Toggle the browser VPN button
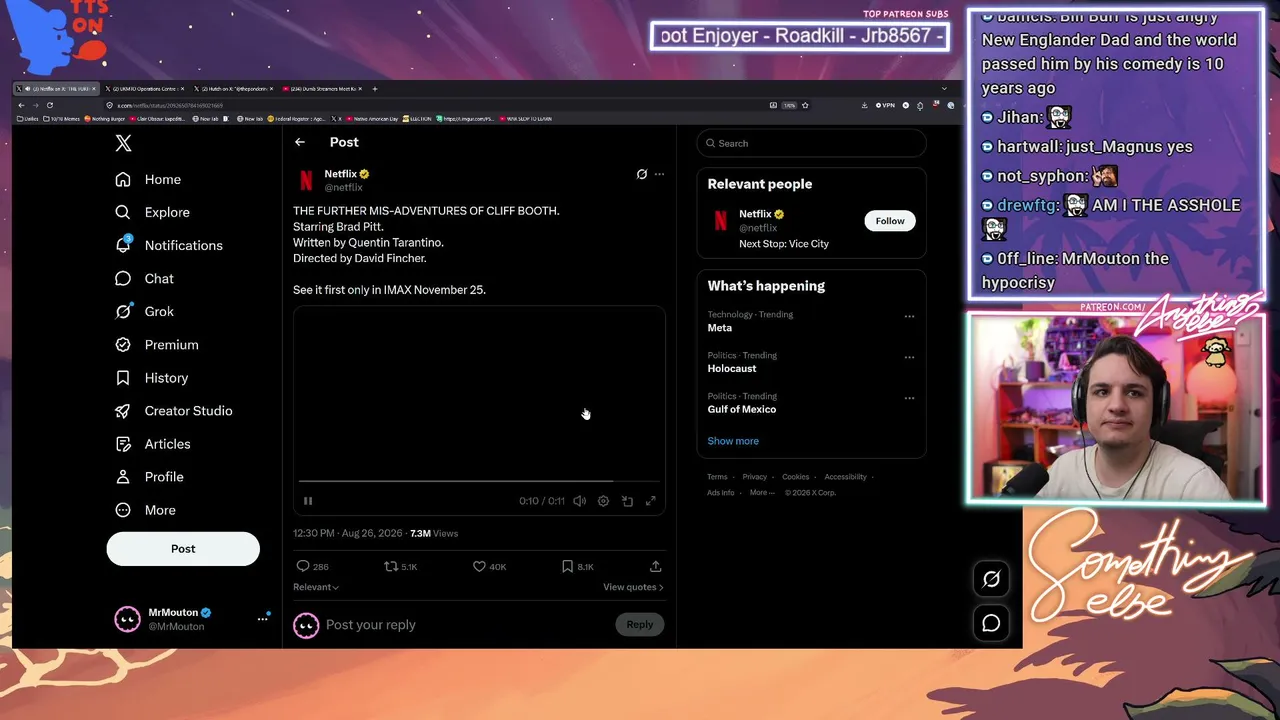1280x720 pixels. click(886, 105)
